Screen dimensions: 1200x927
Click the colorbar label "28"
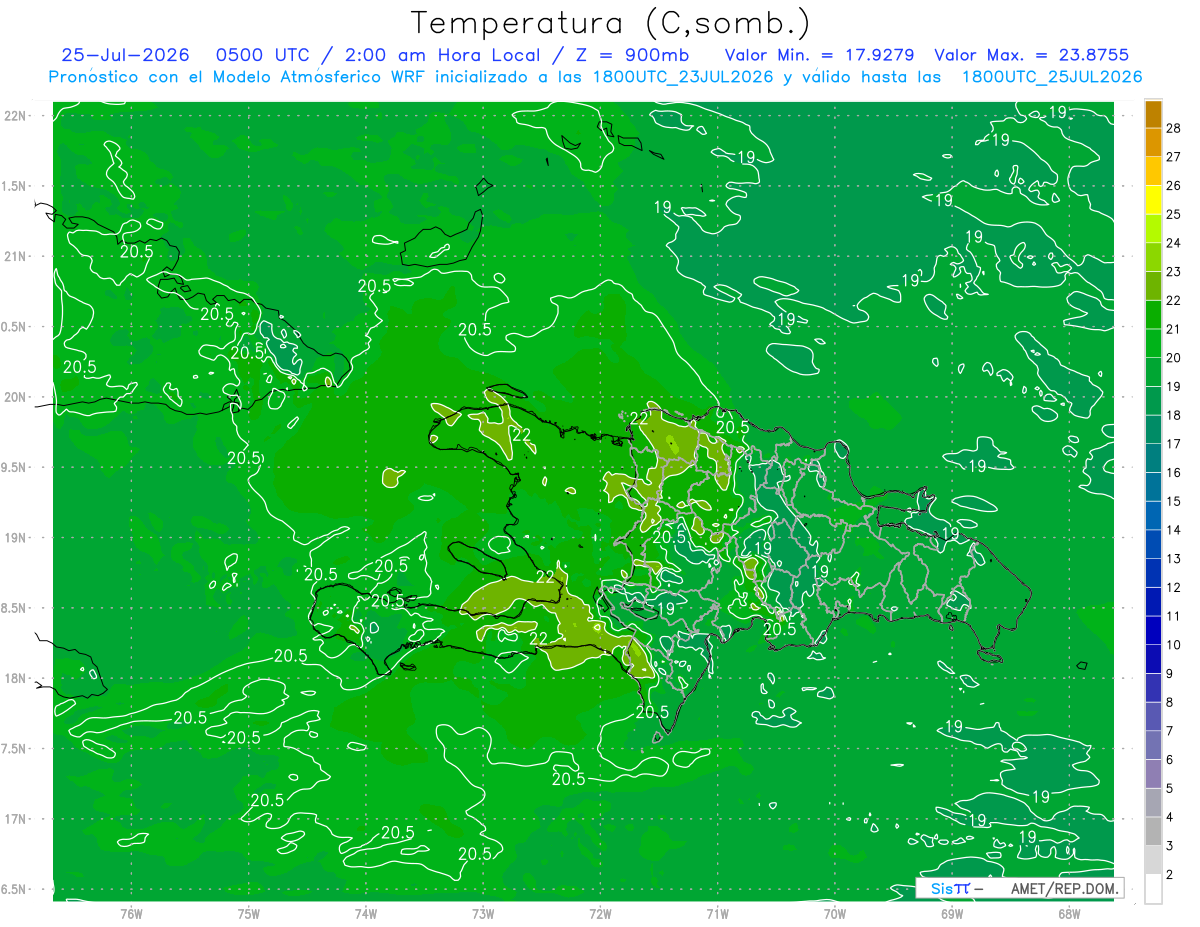click(1174, 128)
